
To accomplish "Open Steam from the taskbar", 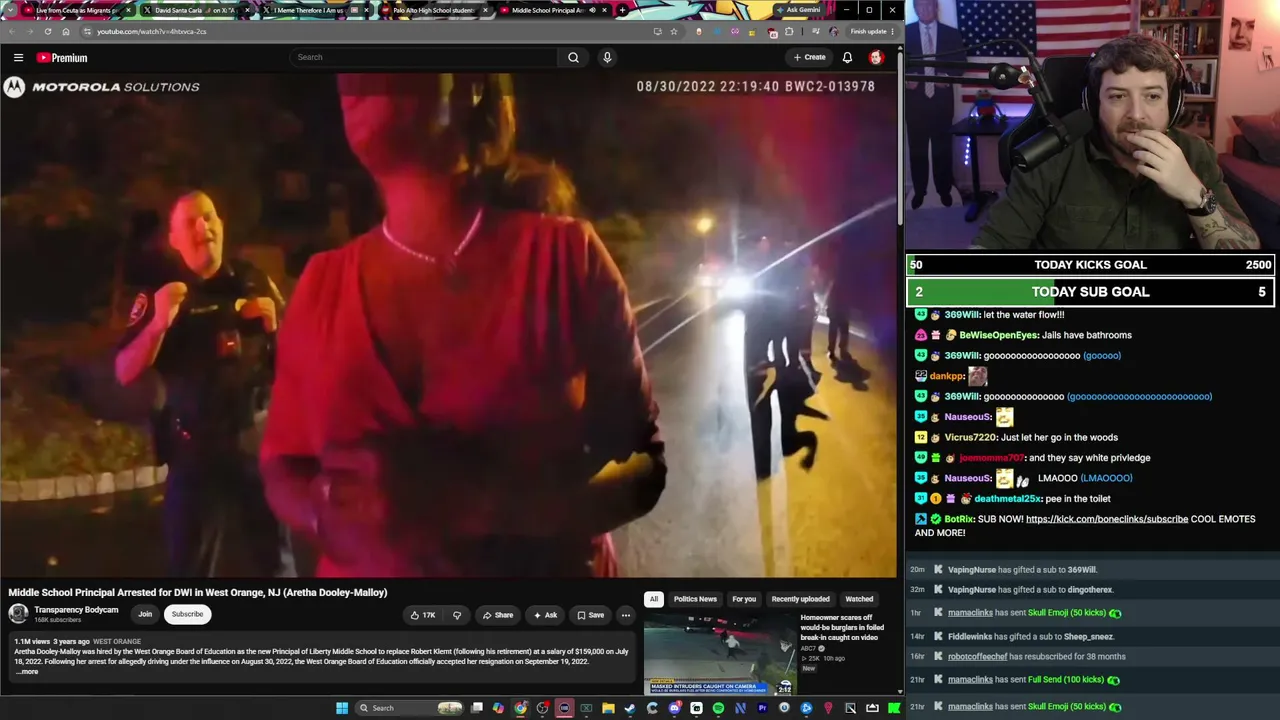I will point(630,708).
